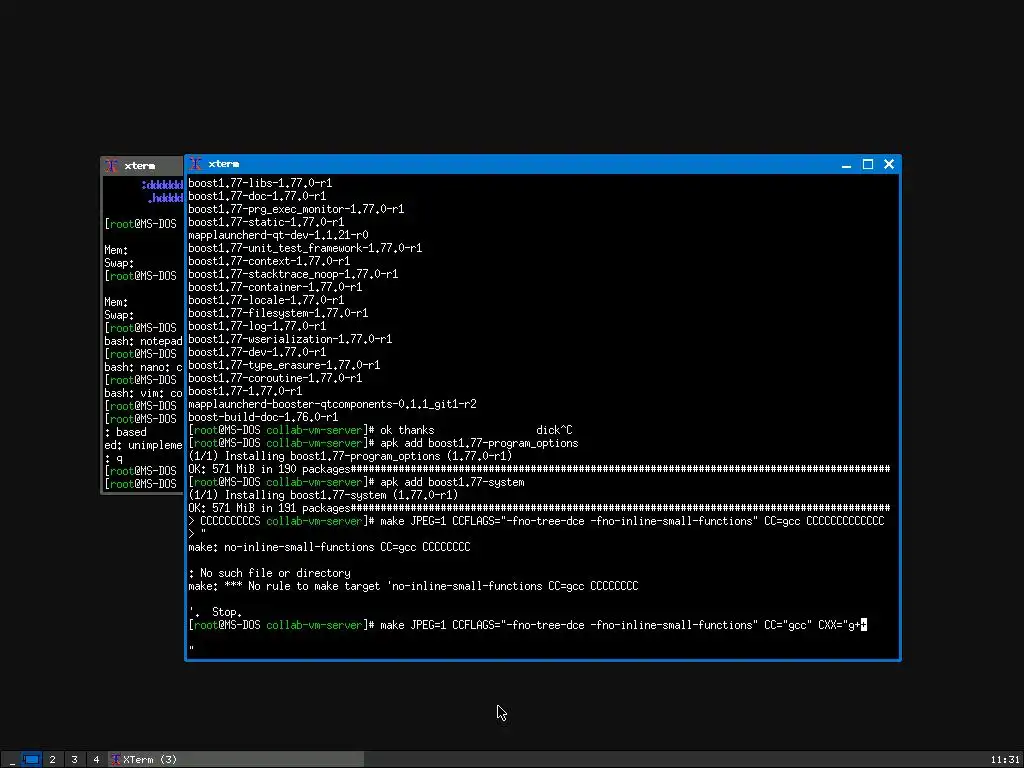The height and width of the screenshot is (768, 1024).
Task: Bring the background xterm window forward via its title
Action: (140, 166)
